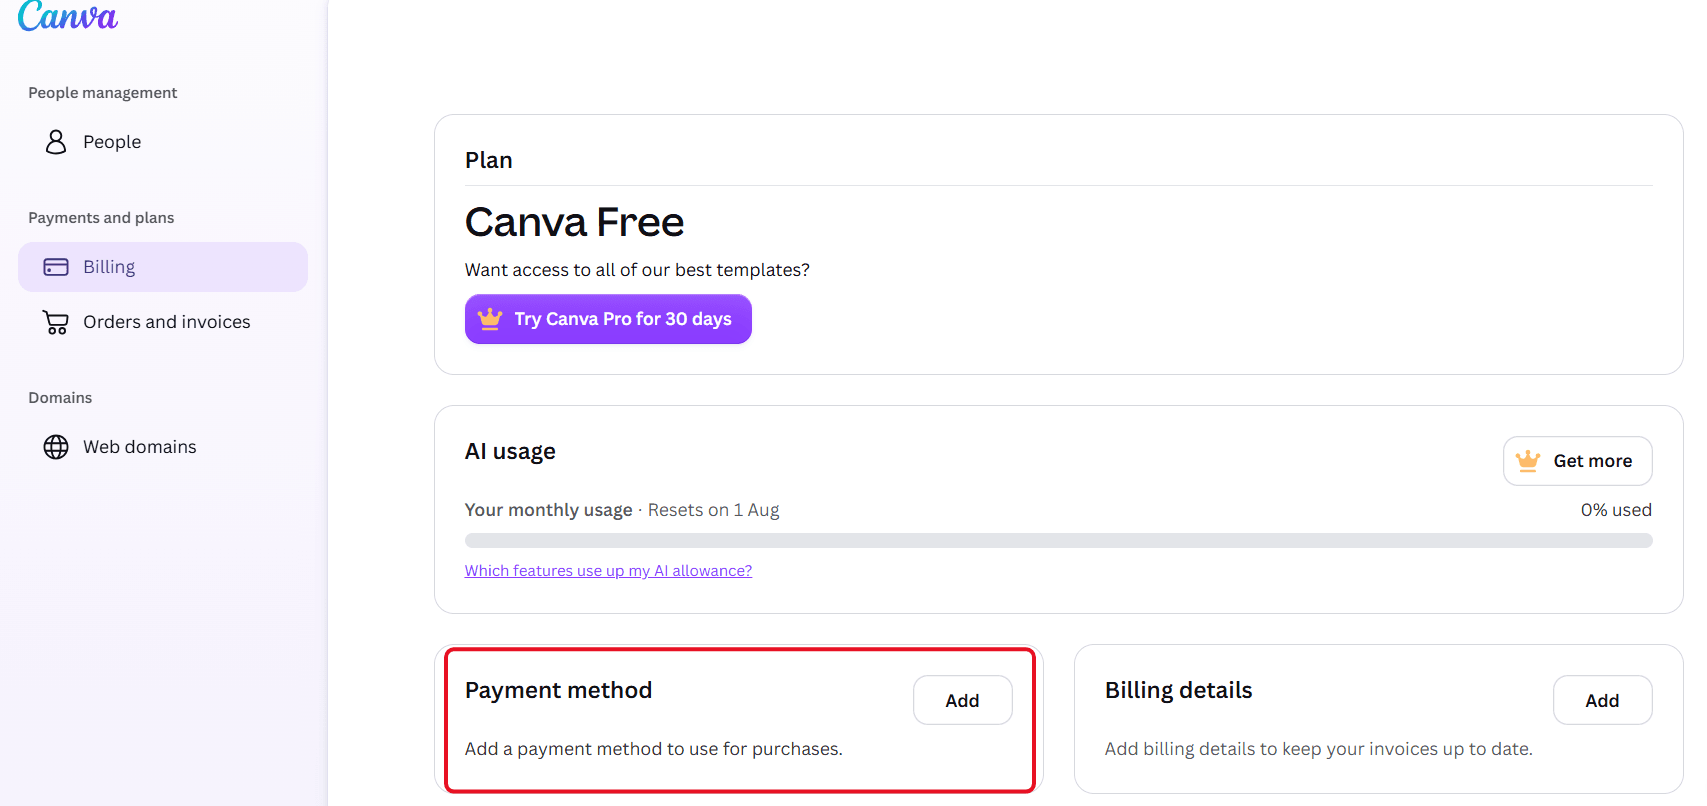The image size is (1707, 806).
Task: Go to Web domains
Action: (163, 447)
